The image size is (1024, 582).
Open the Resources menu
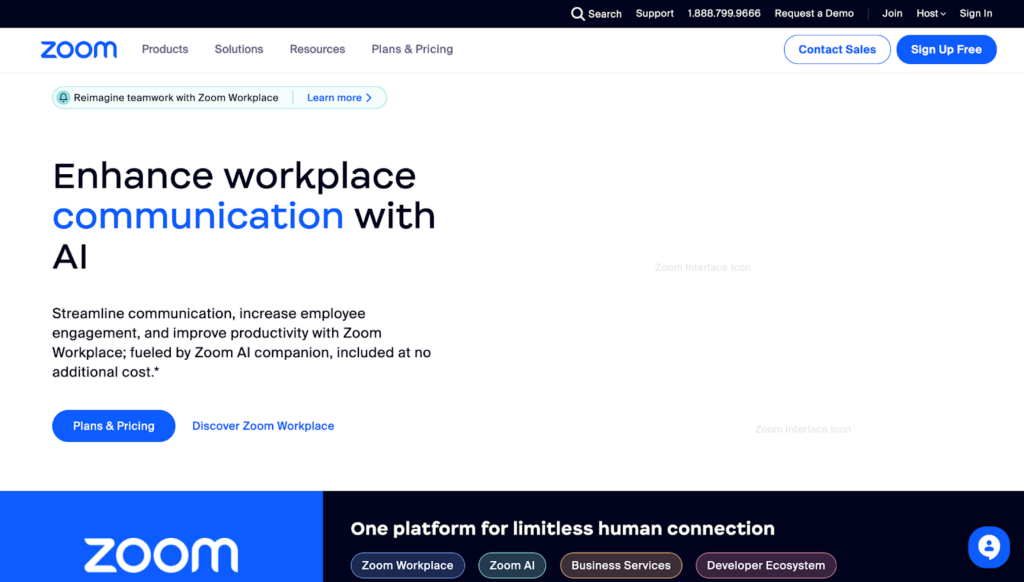317,49
